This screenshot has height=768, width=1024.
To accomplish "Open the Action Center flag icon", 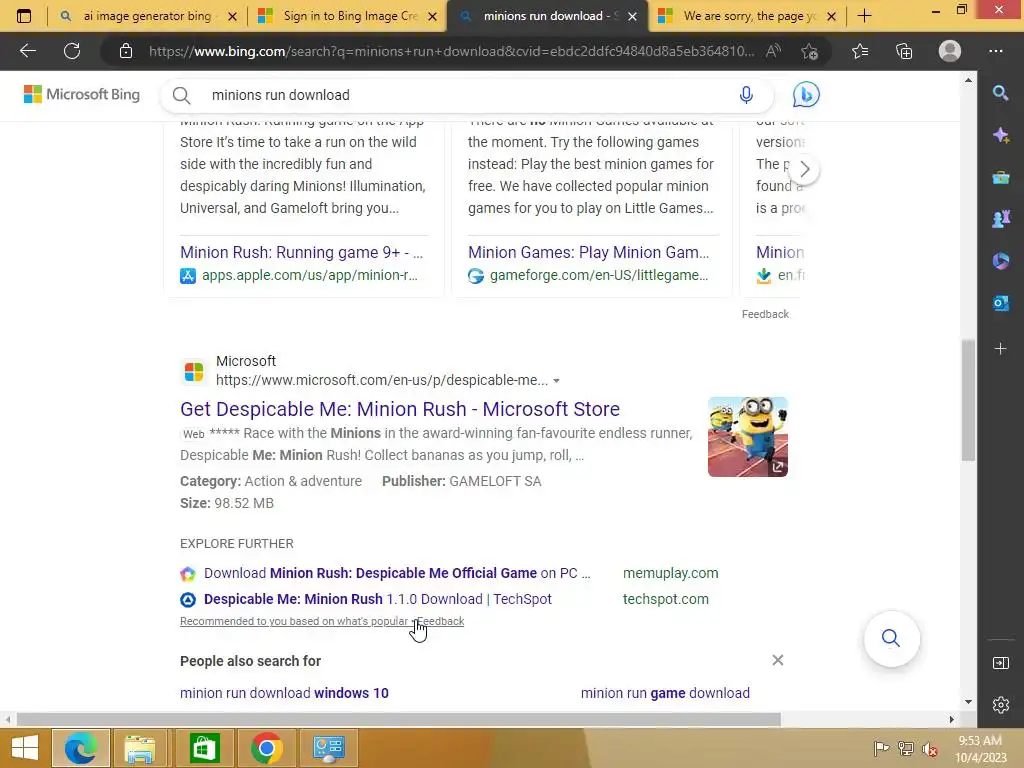I will pos(881,749).
